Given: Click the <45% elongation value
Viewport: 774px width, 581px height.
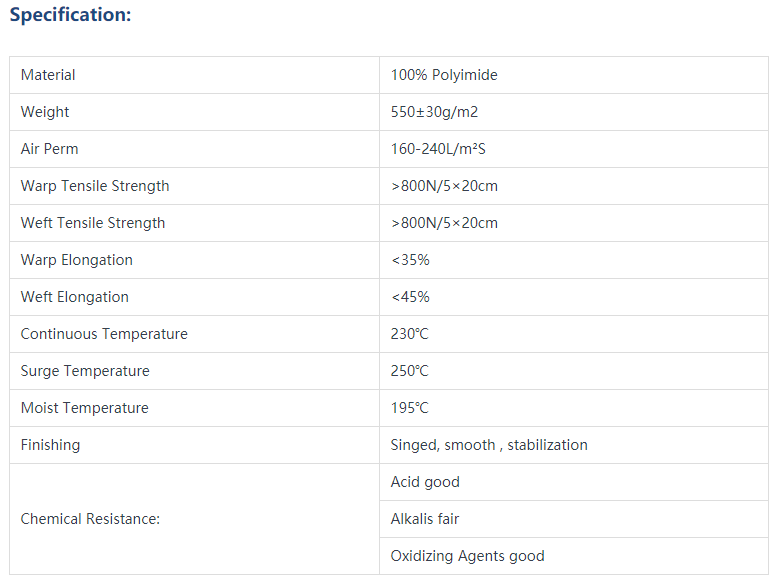Looking at the screenshot, I should click(410, 297).
